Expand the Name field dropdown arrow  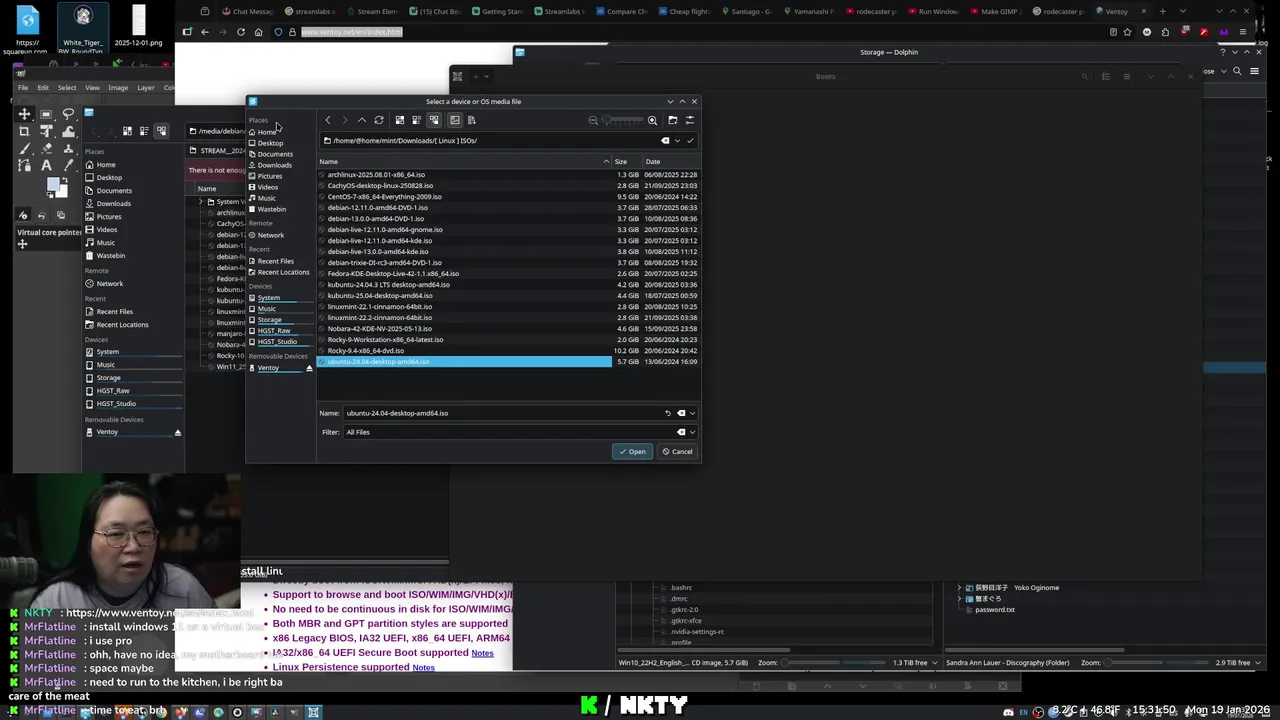point(692,413)
